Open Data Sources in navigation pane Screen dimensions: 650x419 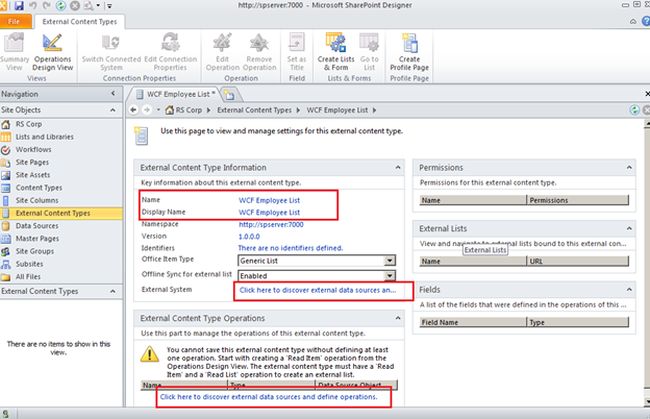point(37,226)
